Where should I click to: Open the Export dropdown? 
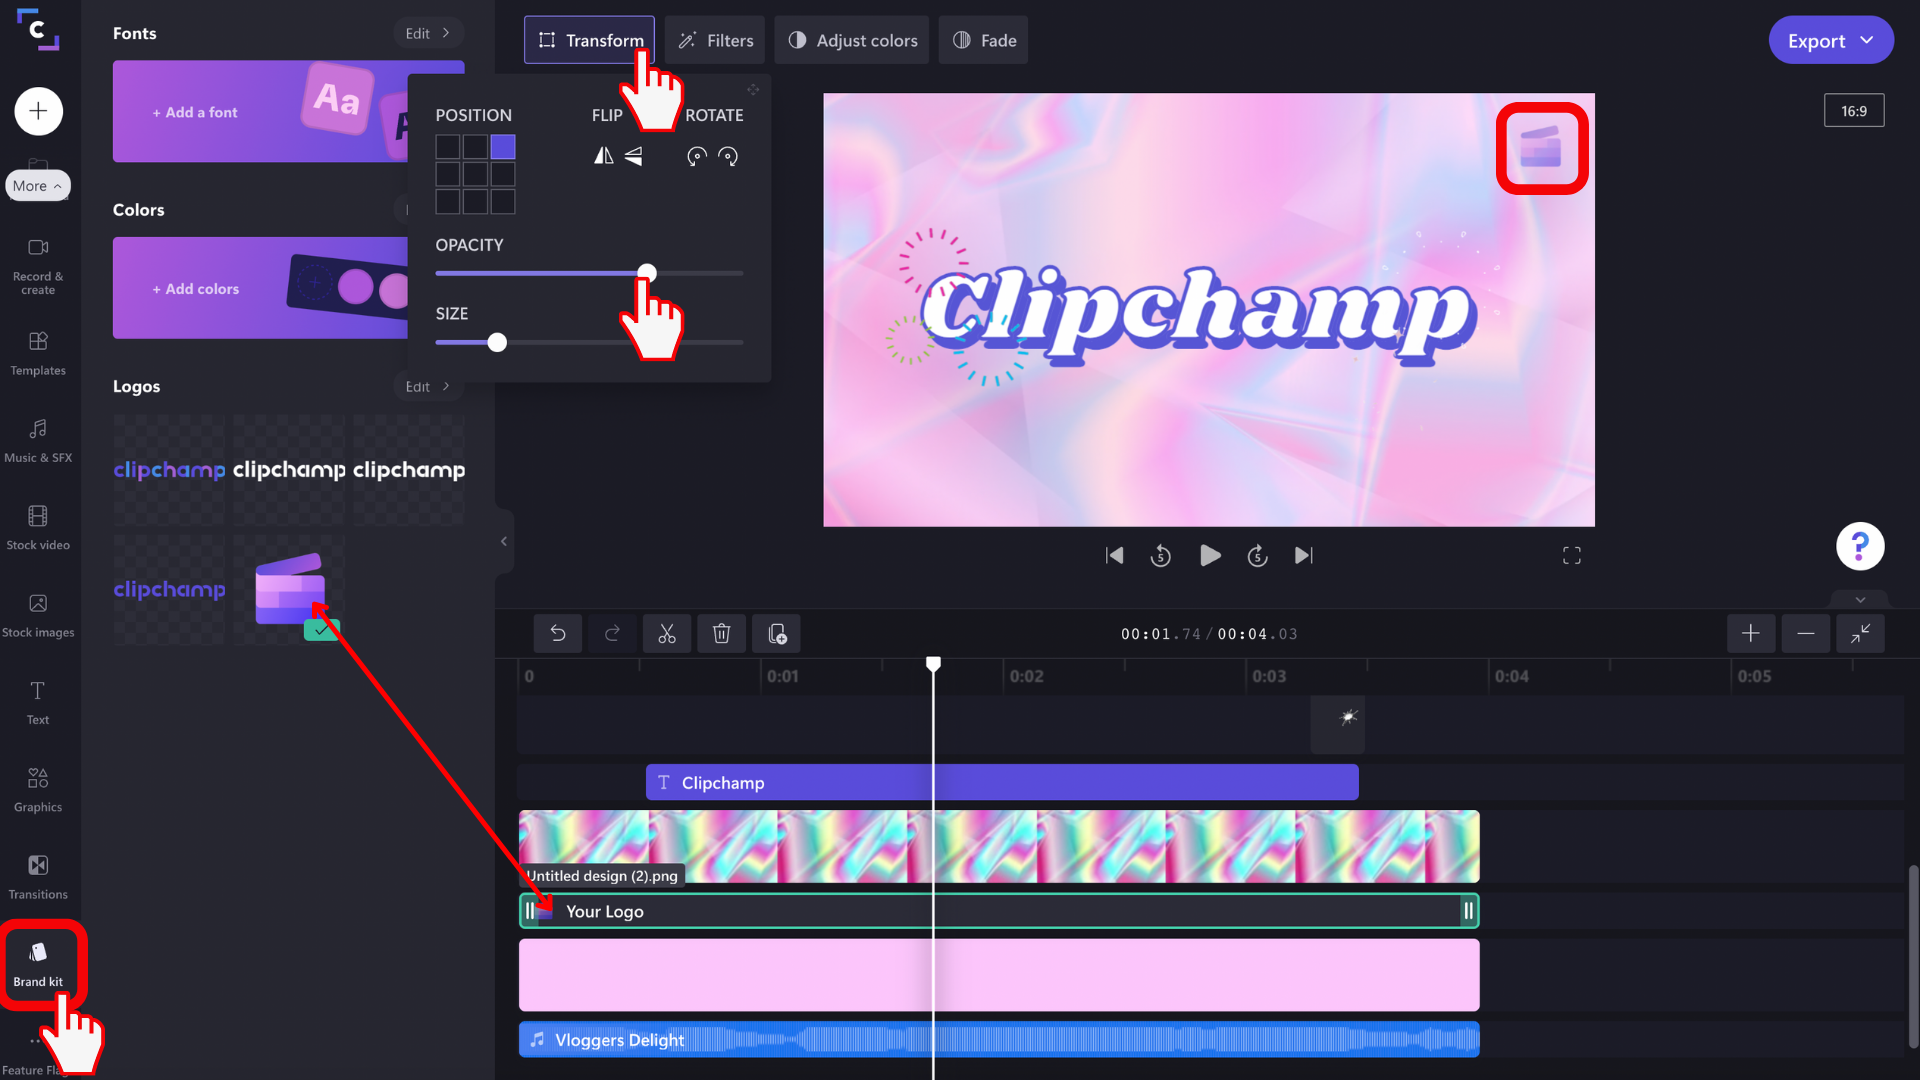(x=1830, y=40)
